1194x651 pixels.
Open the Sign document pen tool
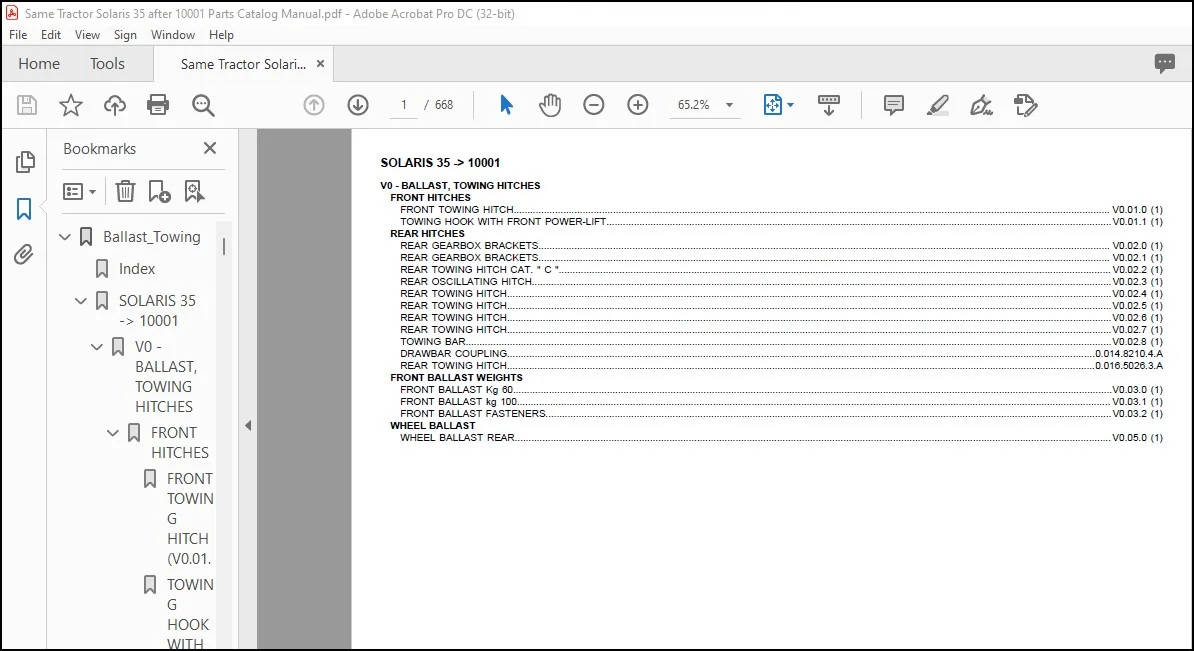click(x=982, y=105)
